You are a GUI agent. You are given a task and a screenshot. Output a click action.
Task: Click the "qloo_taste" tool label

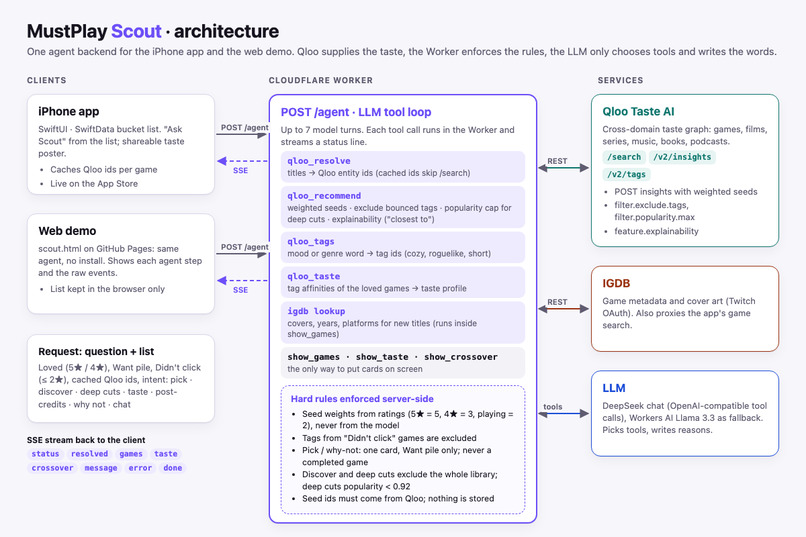(x=314, y=276)
